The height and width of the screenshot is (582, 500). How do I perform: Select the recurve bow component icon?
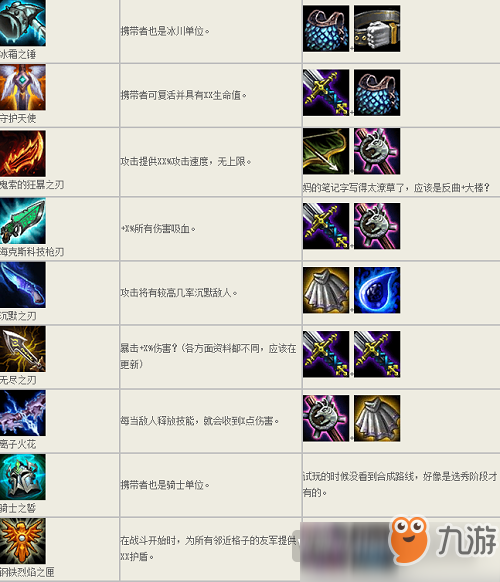coord(326,151)
